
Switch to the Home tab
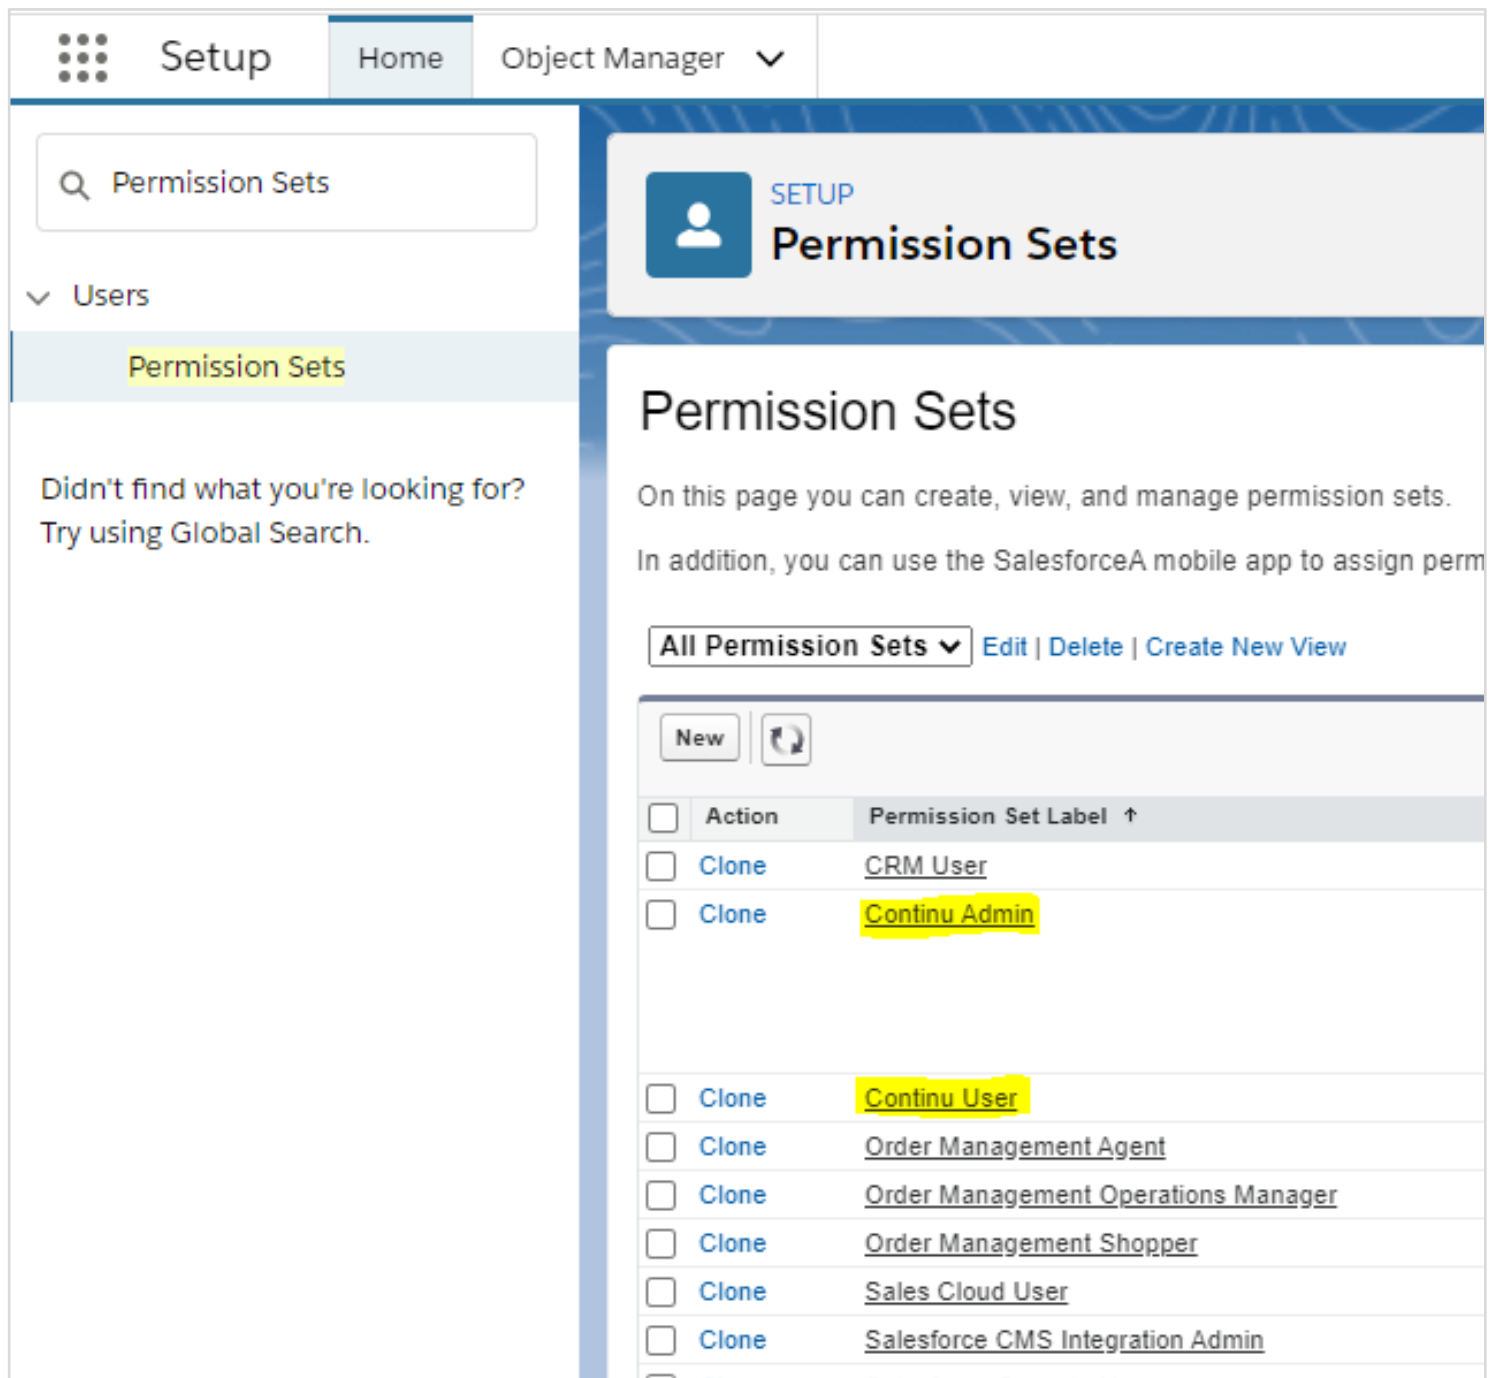click(x=399, y=57)
